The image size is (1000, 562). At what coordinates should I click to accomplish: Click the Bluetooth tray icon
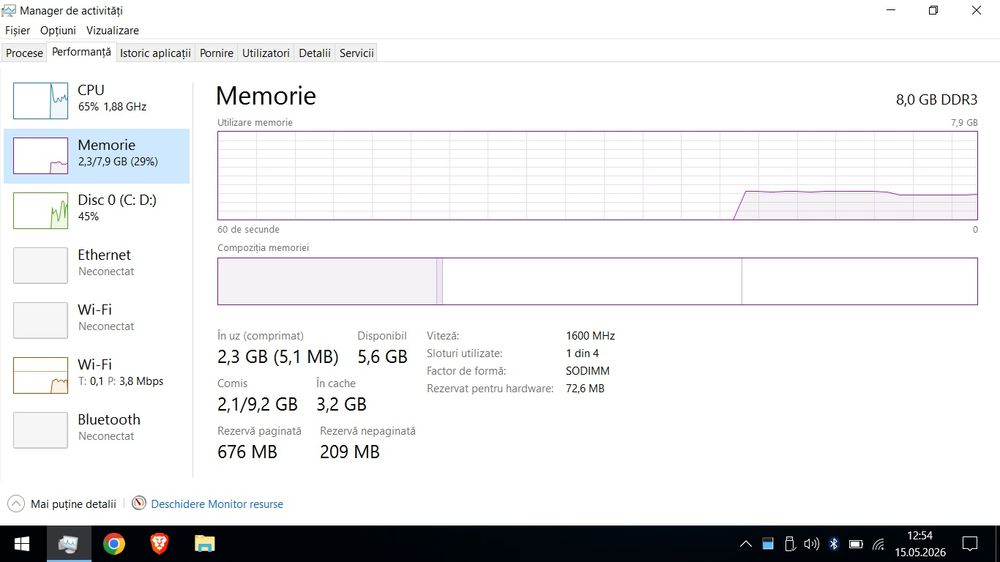[x=834, y=544]
